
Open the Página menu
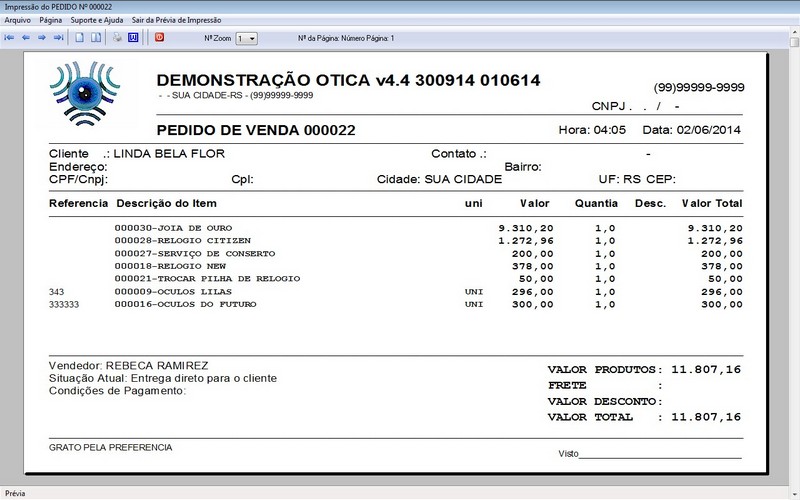coord(51,20)
